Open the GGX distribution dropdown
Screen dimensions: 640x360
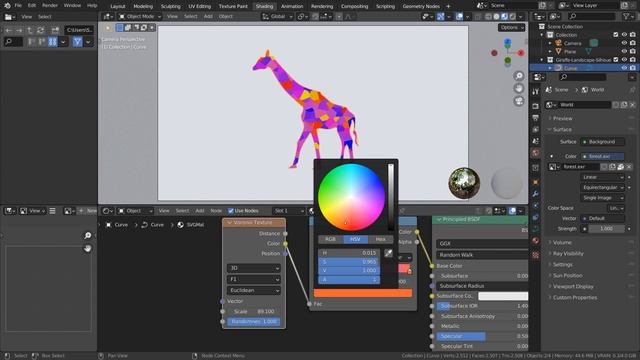coord(482,244)
